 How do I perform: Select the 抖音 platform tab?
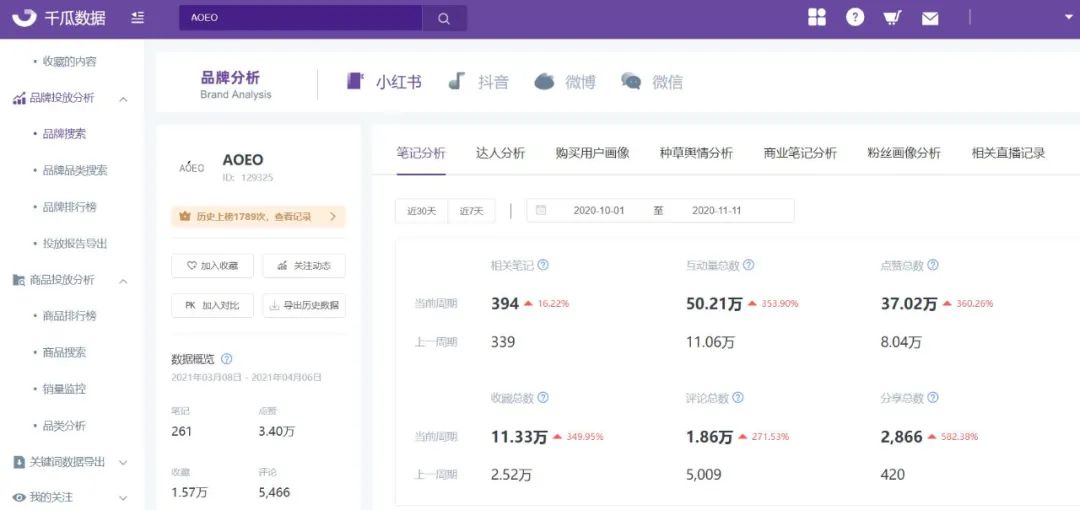(478, 82)
